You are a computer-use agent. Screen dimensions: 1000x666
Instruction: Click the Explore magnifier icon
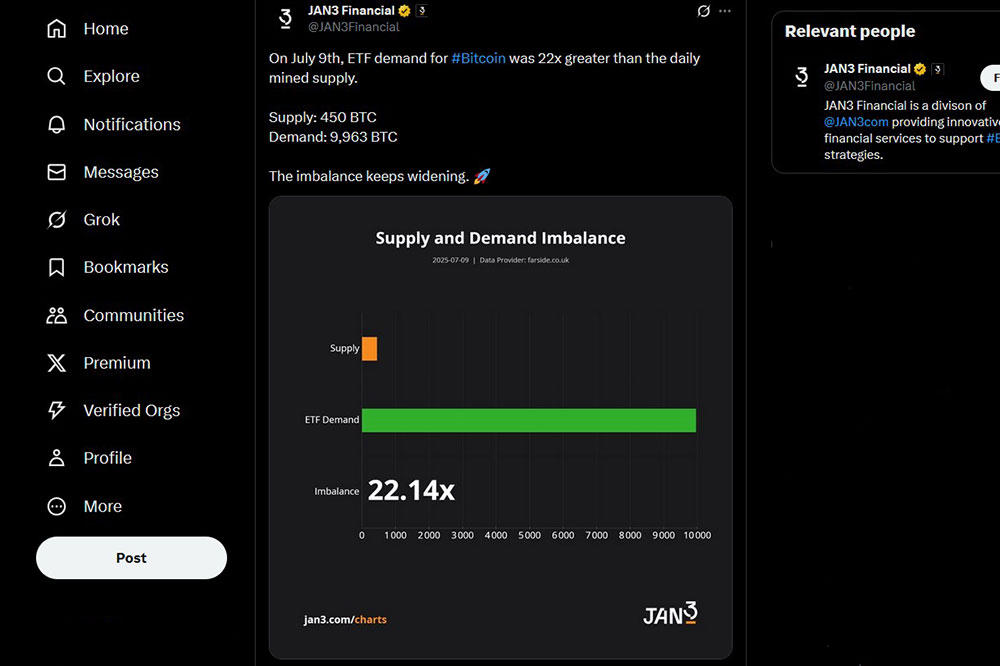point(56,76)
